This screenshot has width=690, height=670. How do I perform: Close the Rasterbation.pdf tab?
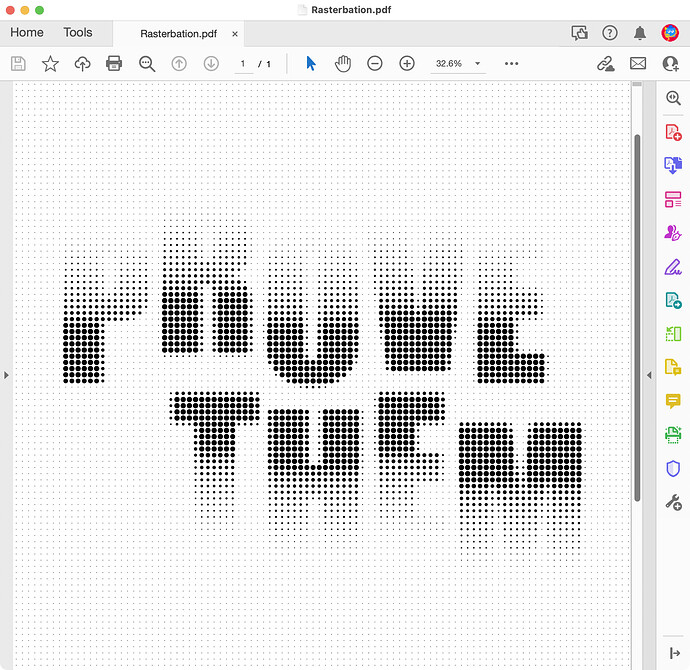coord(235,34)
